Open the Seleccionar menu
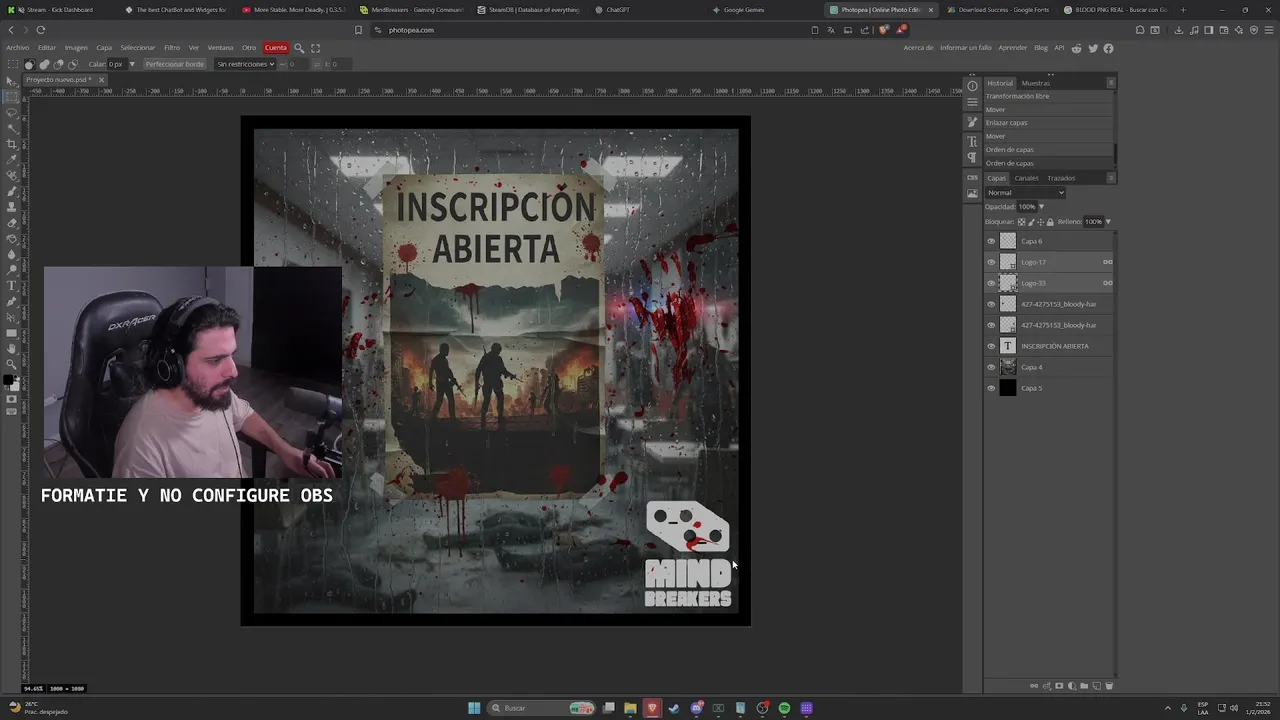 point(138,48)
